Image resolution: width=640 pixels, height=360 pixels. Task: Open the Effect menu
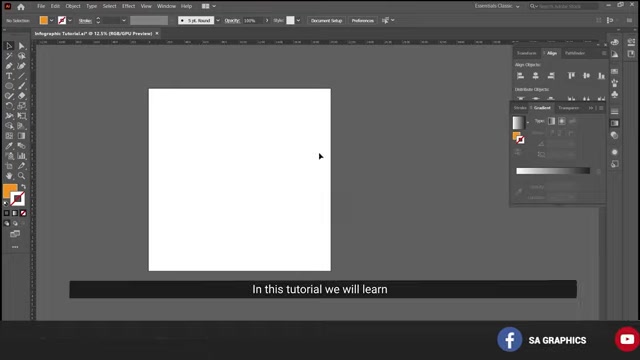[128, 6]
